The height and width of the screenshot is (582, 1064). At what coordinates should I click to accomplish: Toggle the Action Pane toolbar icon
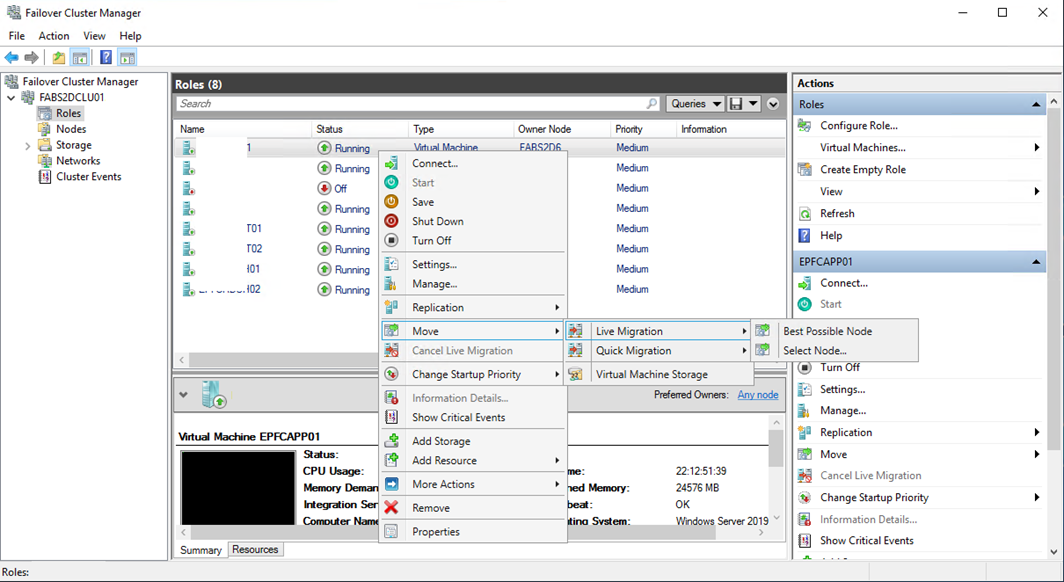tap(127, 58)
